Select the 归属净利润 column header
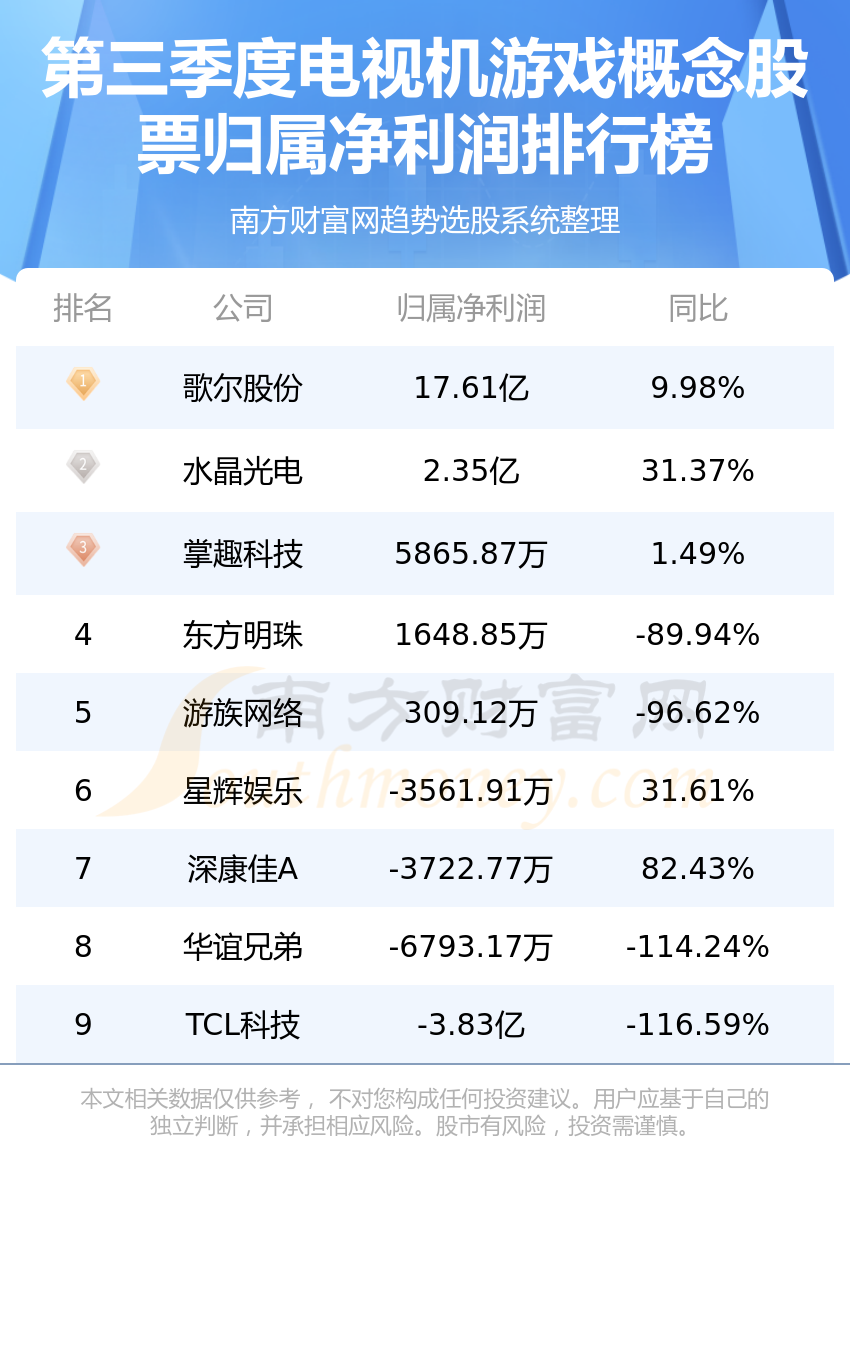 click(x=471, y=308)
